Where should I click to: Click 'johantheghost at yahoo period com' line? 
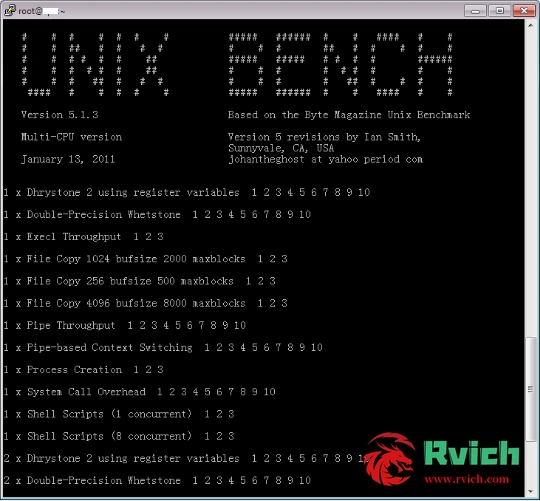(325, 159)
